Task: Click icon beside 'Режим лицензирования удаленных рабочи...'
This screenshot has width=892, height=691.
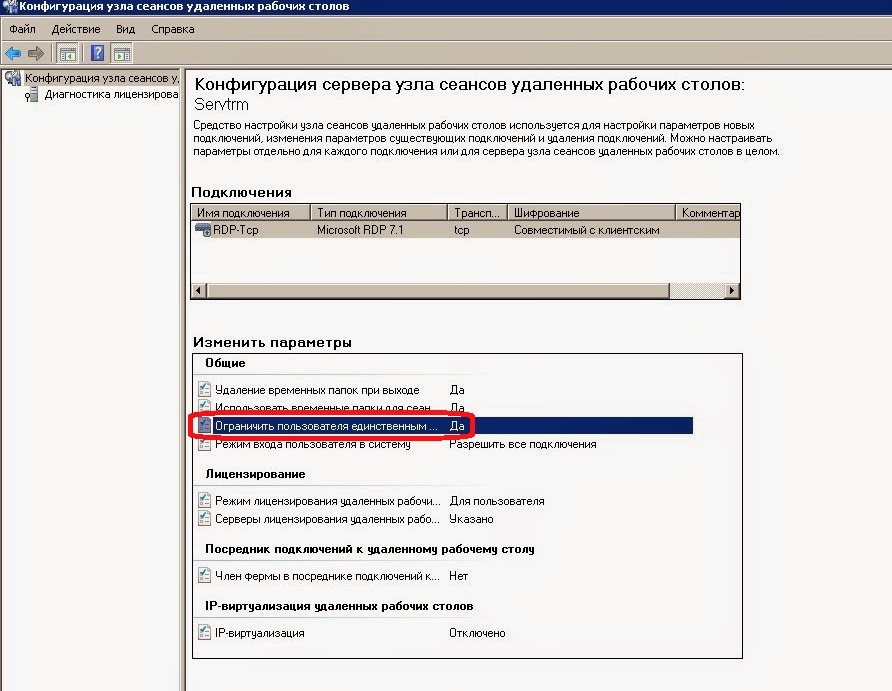Action: [x=204, y=500]
